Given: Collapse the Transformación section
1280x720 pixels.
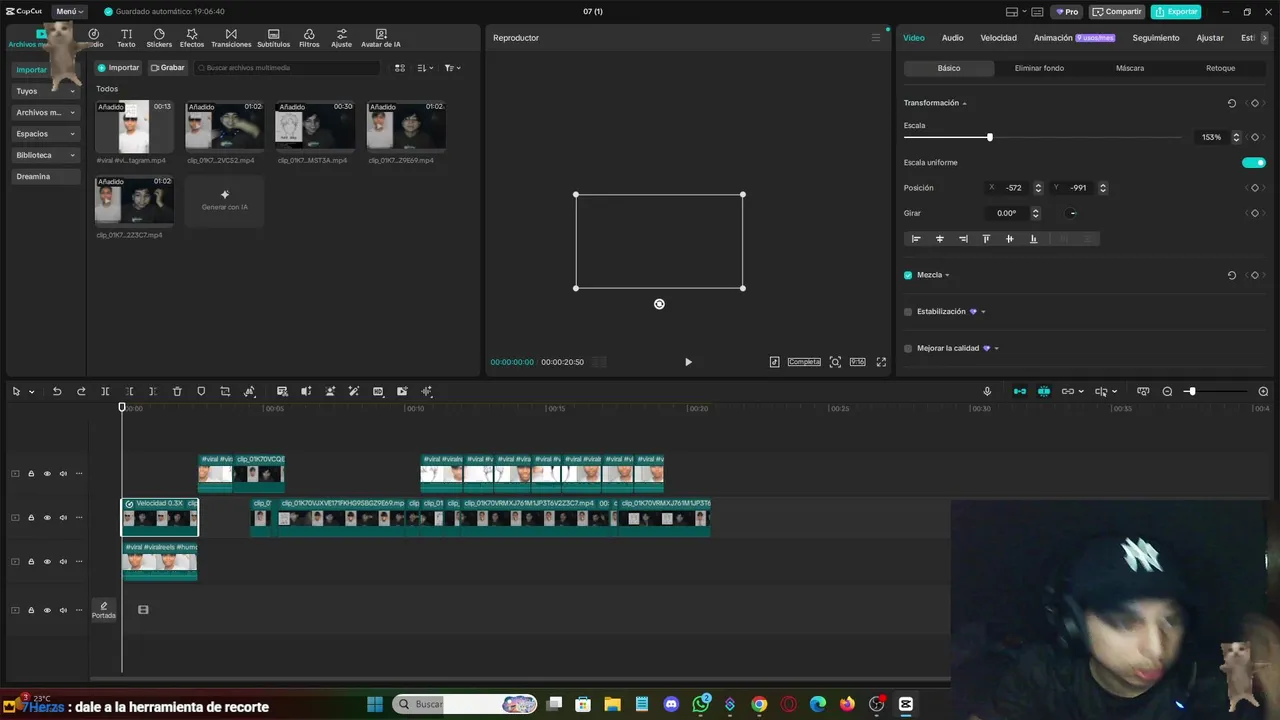Looking at the screenshot, I should coord(964,103).
